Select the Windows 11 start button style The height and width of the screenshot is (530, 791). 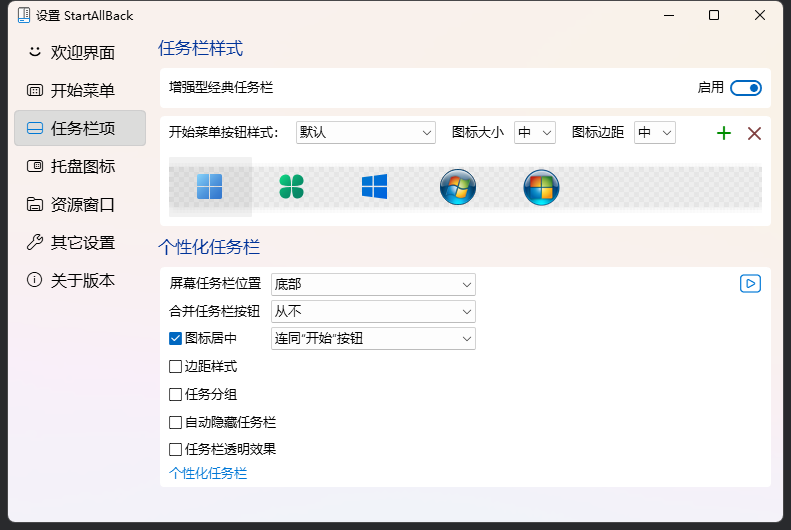[x=209, y=187]
